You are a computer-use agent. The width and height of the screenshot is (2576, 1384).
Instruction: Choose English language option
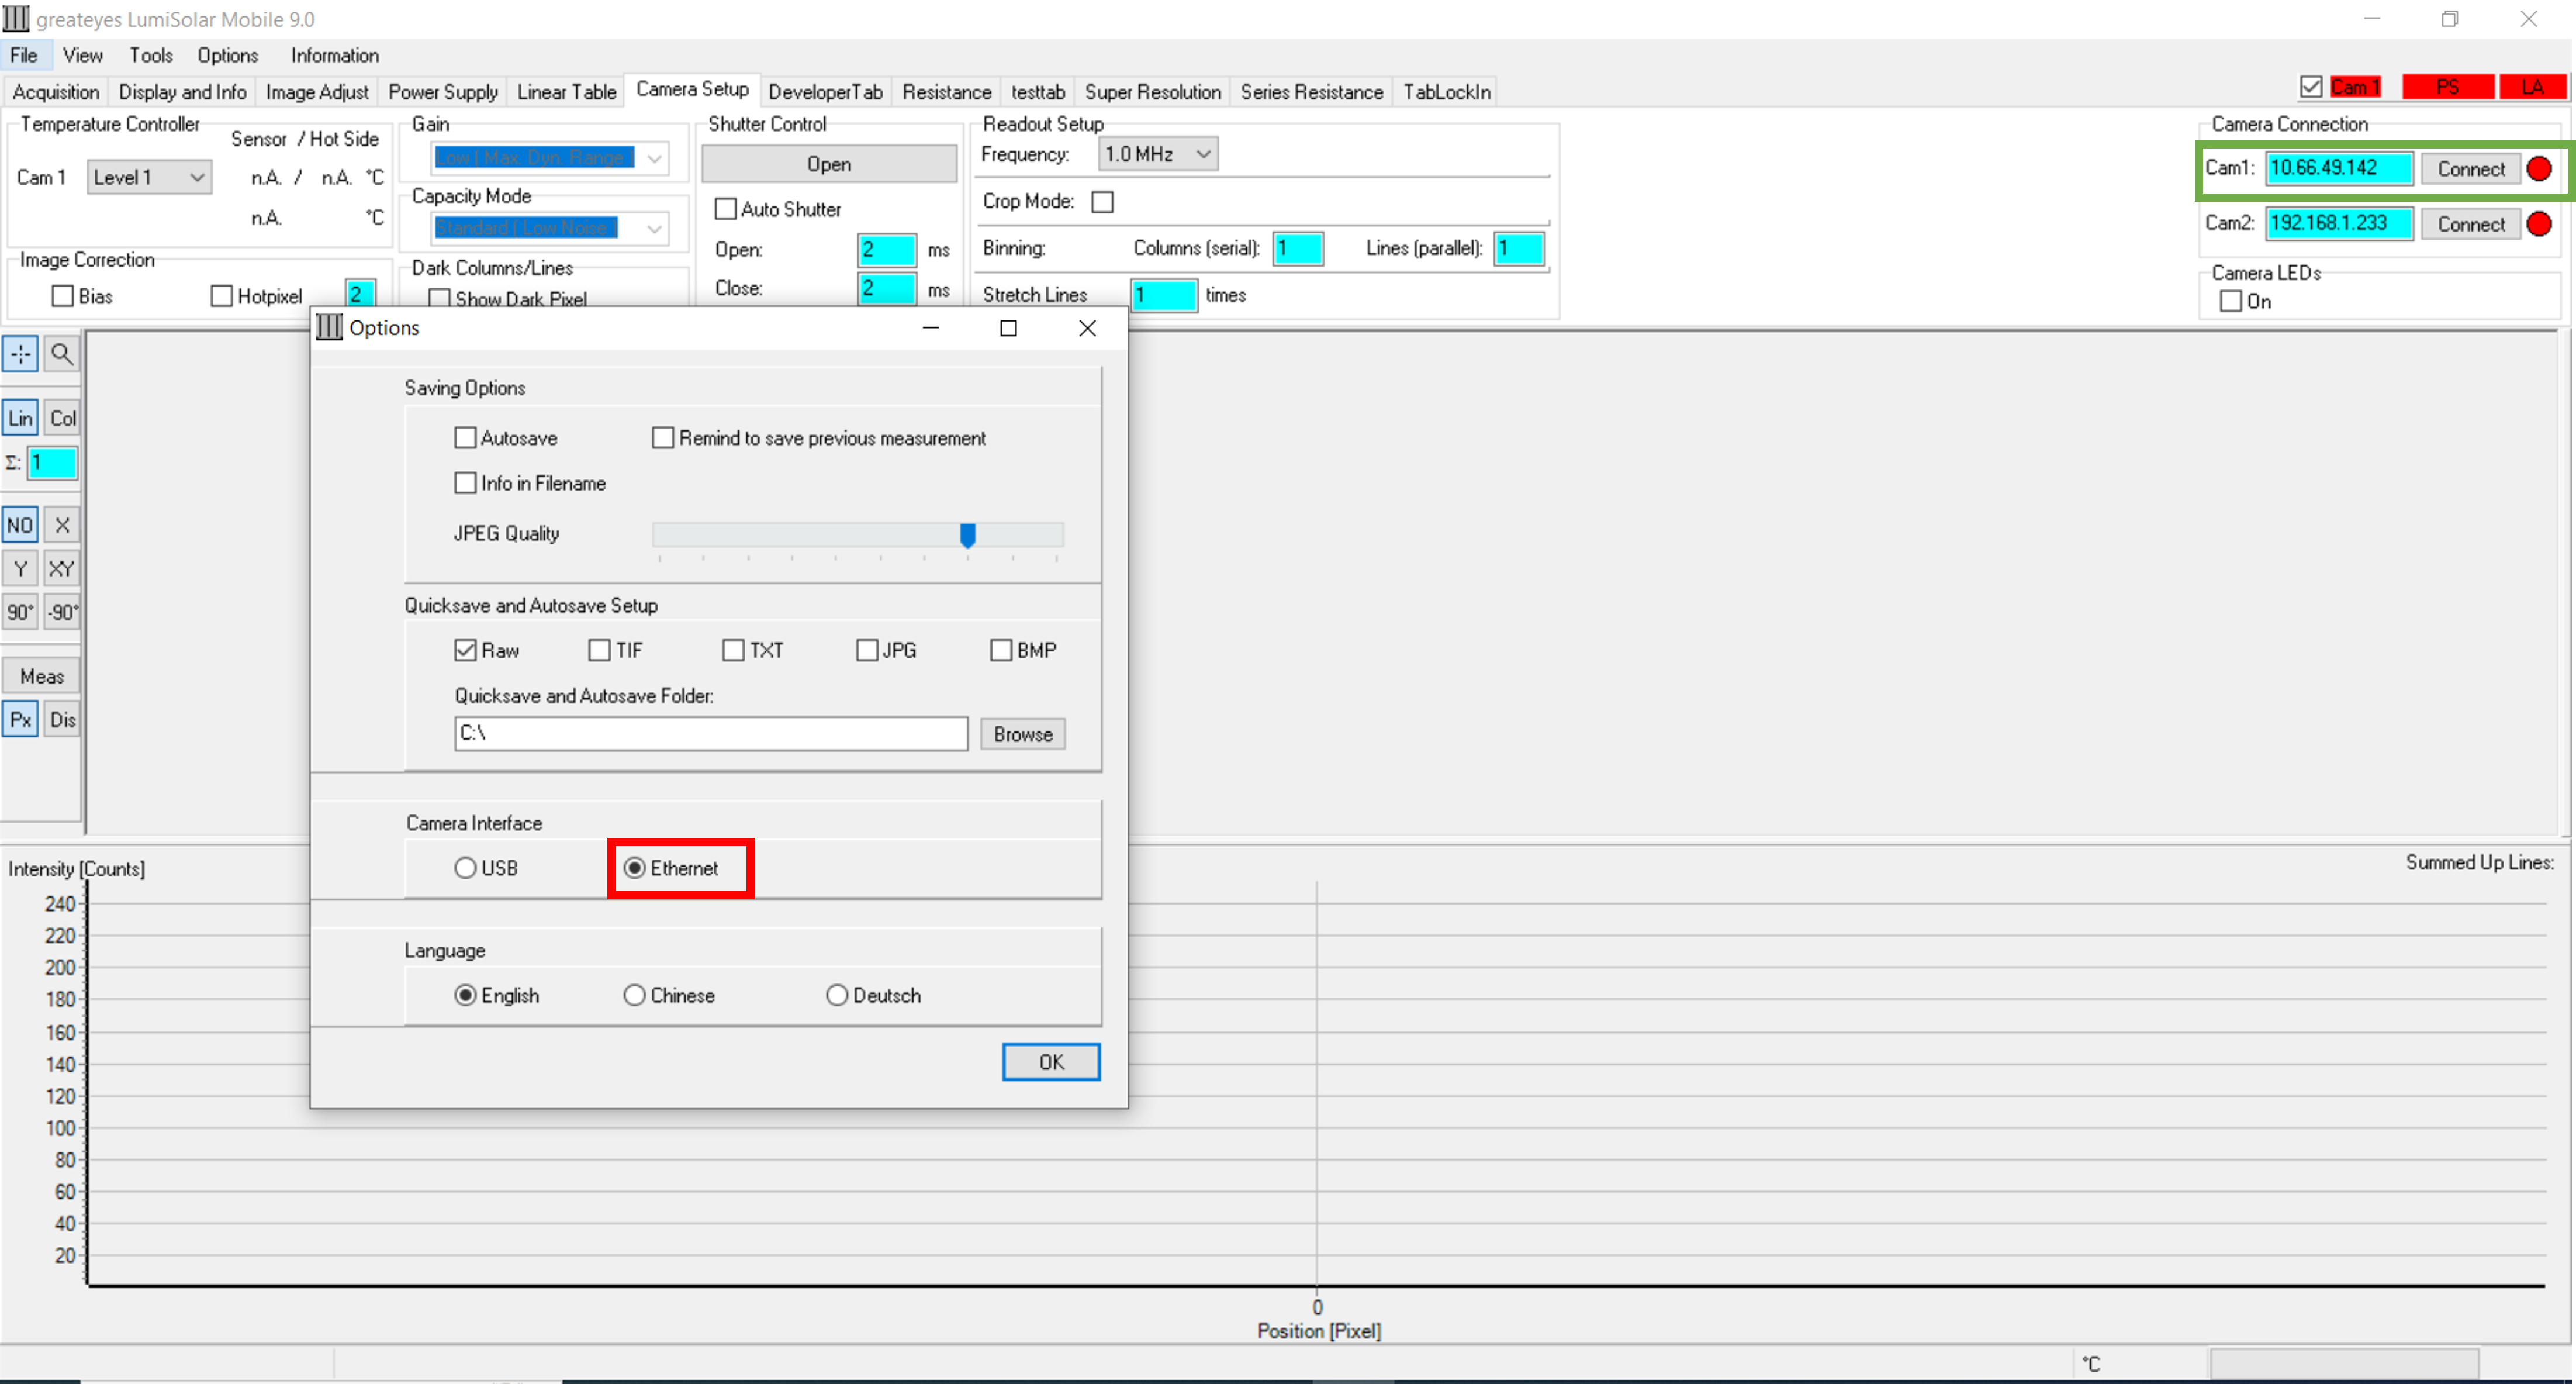[x=465, y=995]
